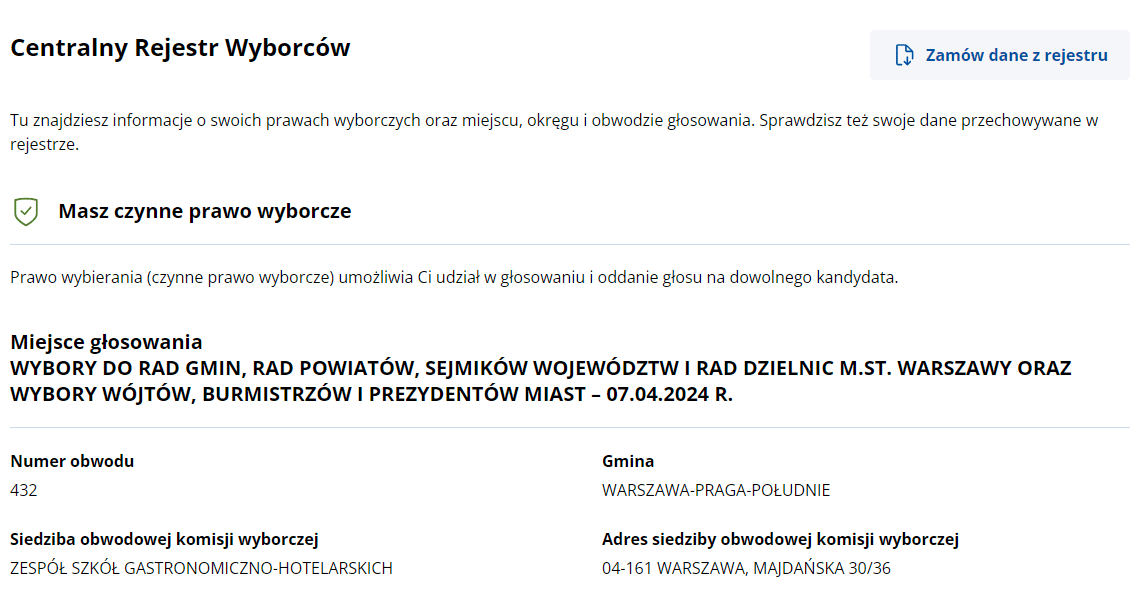1146x598 pixels.
Task: Click the paragraph starting 'Prawo wybierania'
Action: click(x=454, y=278)
